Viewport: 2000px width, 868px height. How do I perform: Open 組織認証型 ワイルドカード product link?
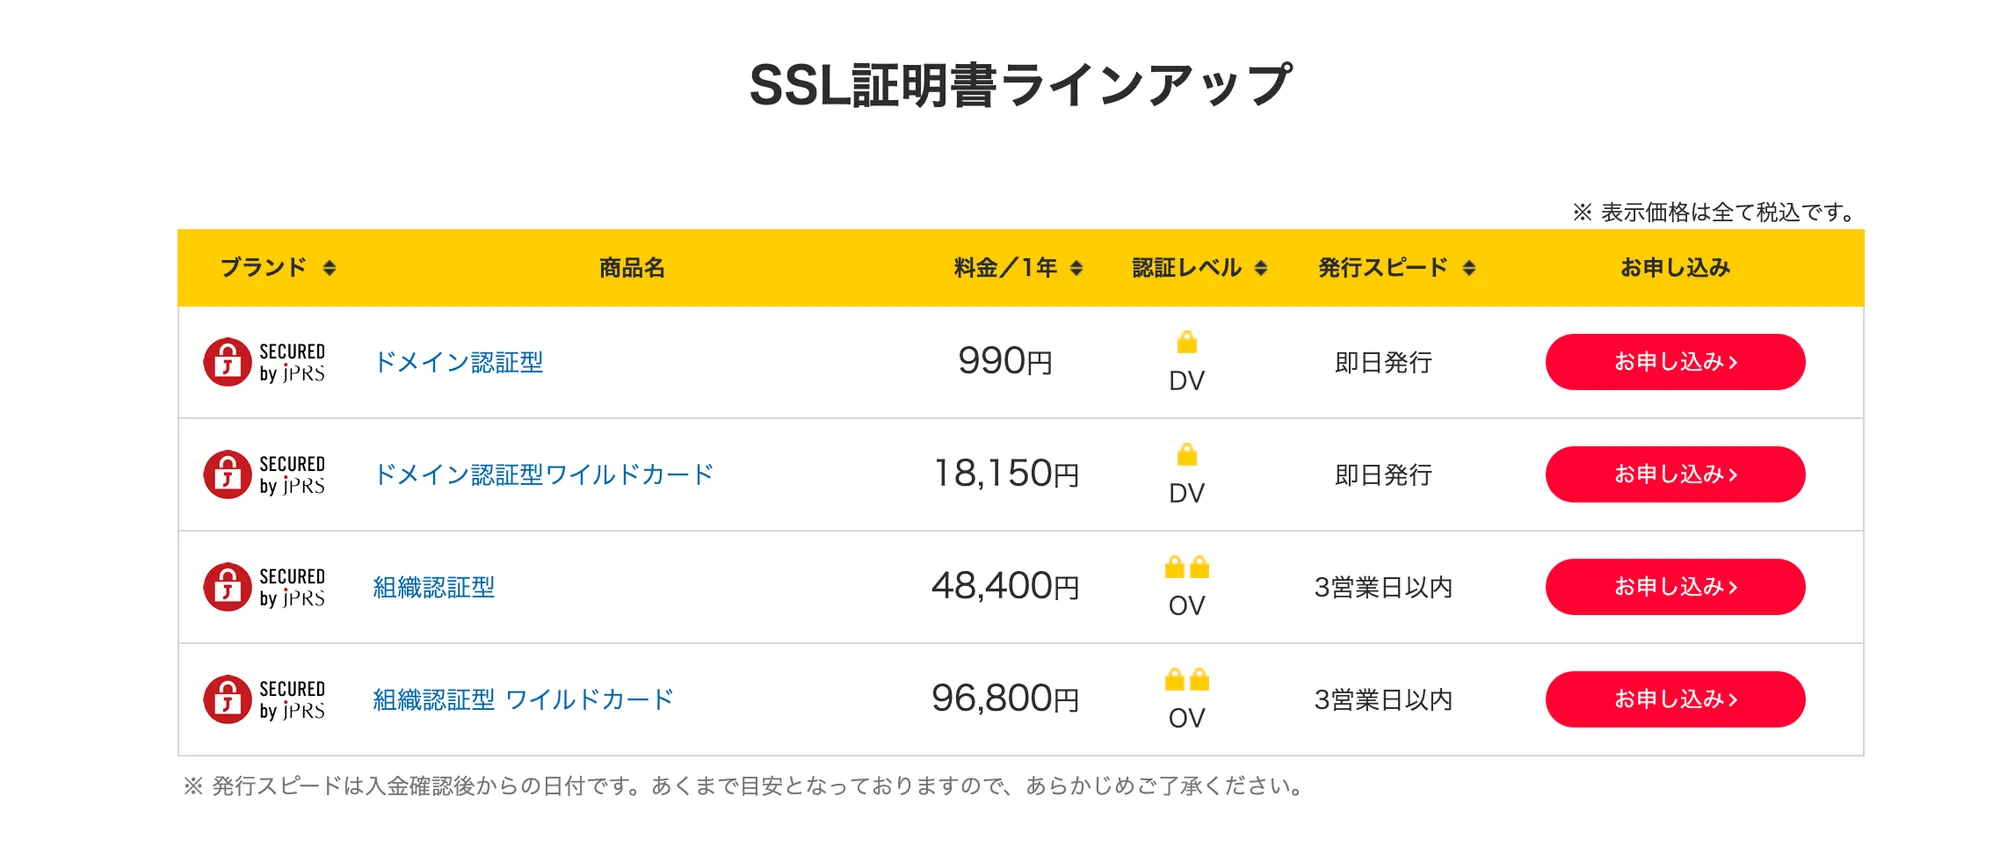click(523, 700)
